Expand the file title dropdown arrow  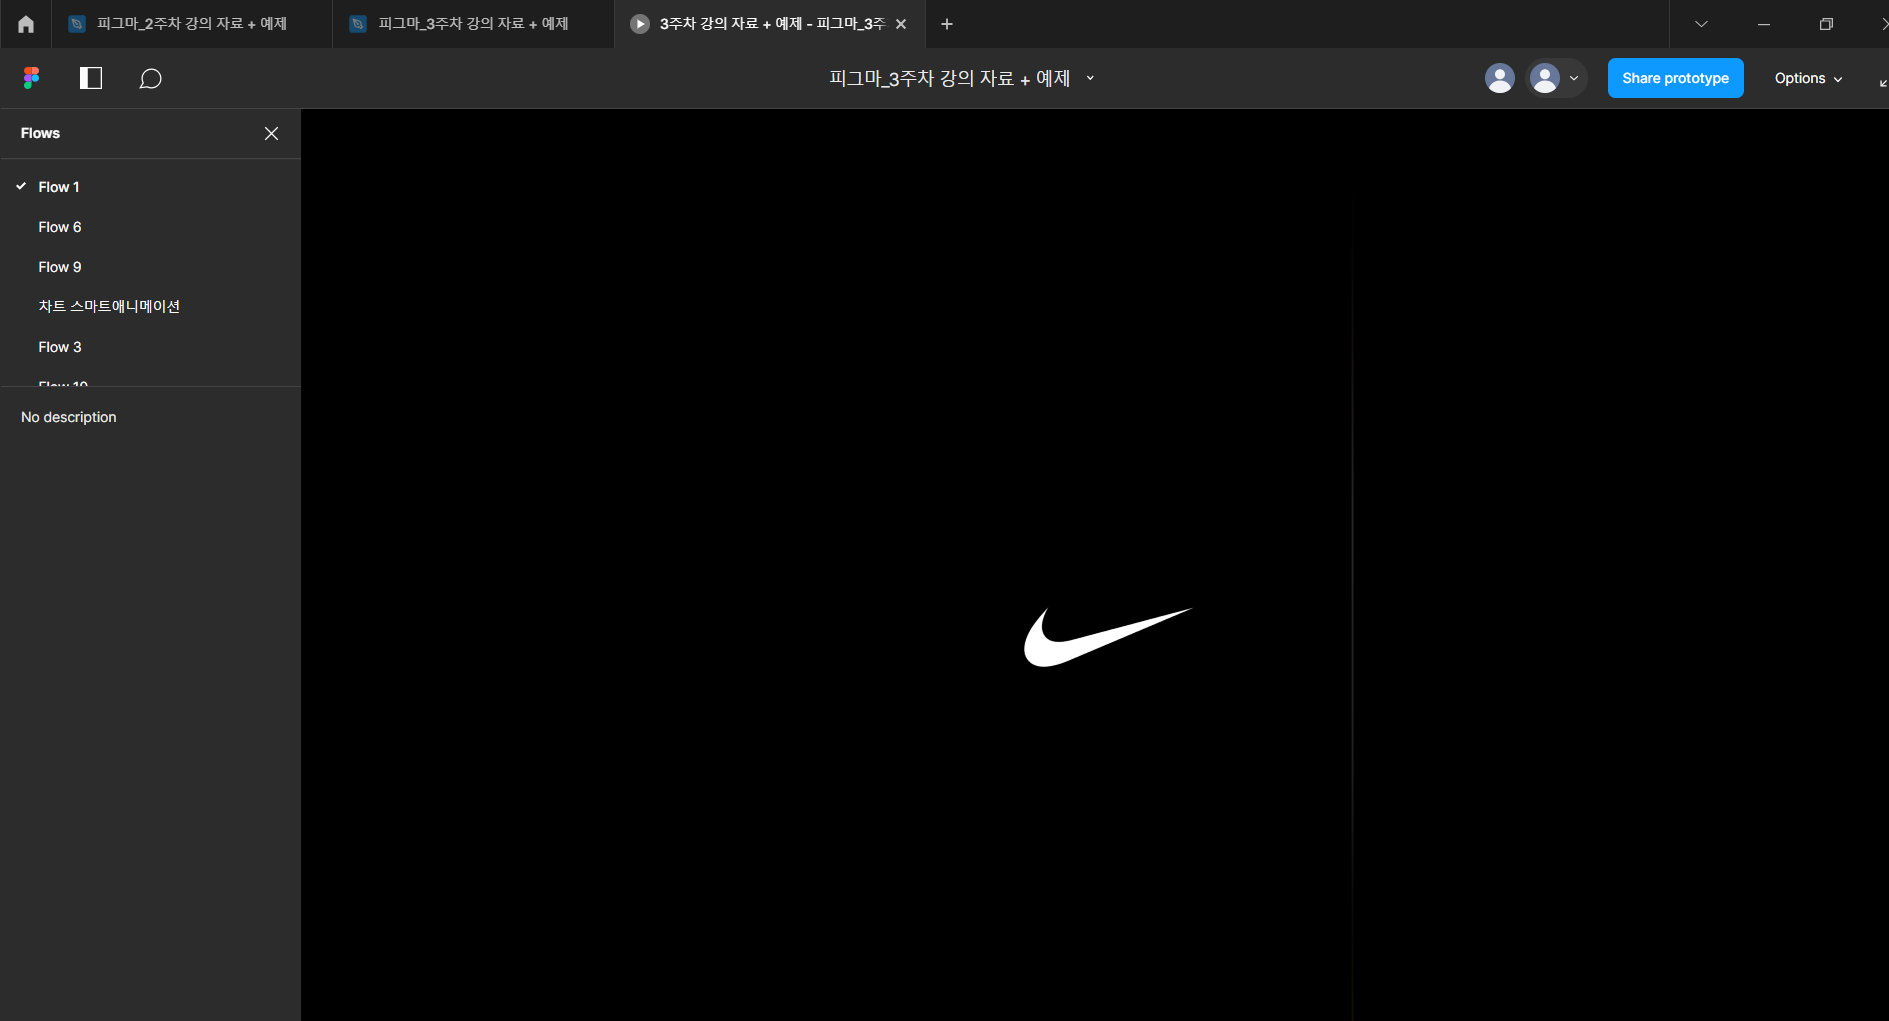[x=1090, y=78]
